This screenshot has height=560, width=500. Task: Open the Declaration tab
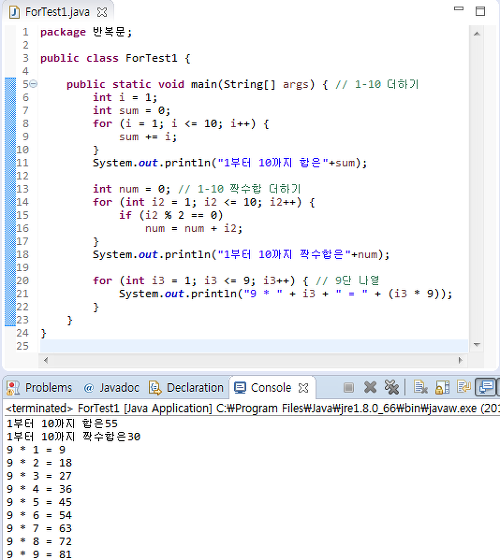[x=186, y=388]
